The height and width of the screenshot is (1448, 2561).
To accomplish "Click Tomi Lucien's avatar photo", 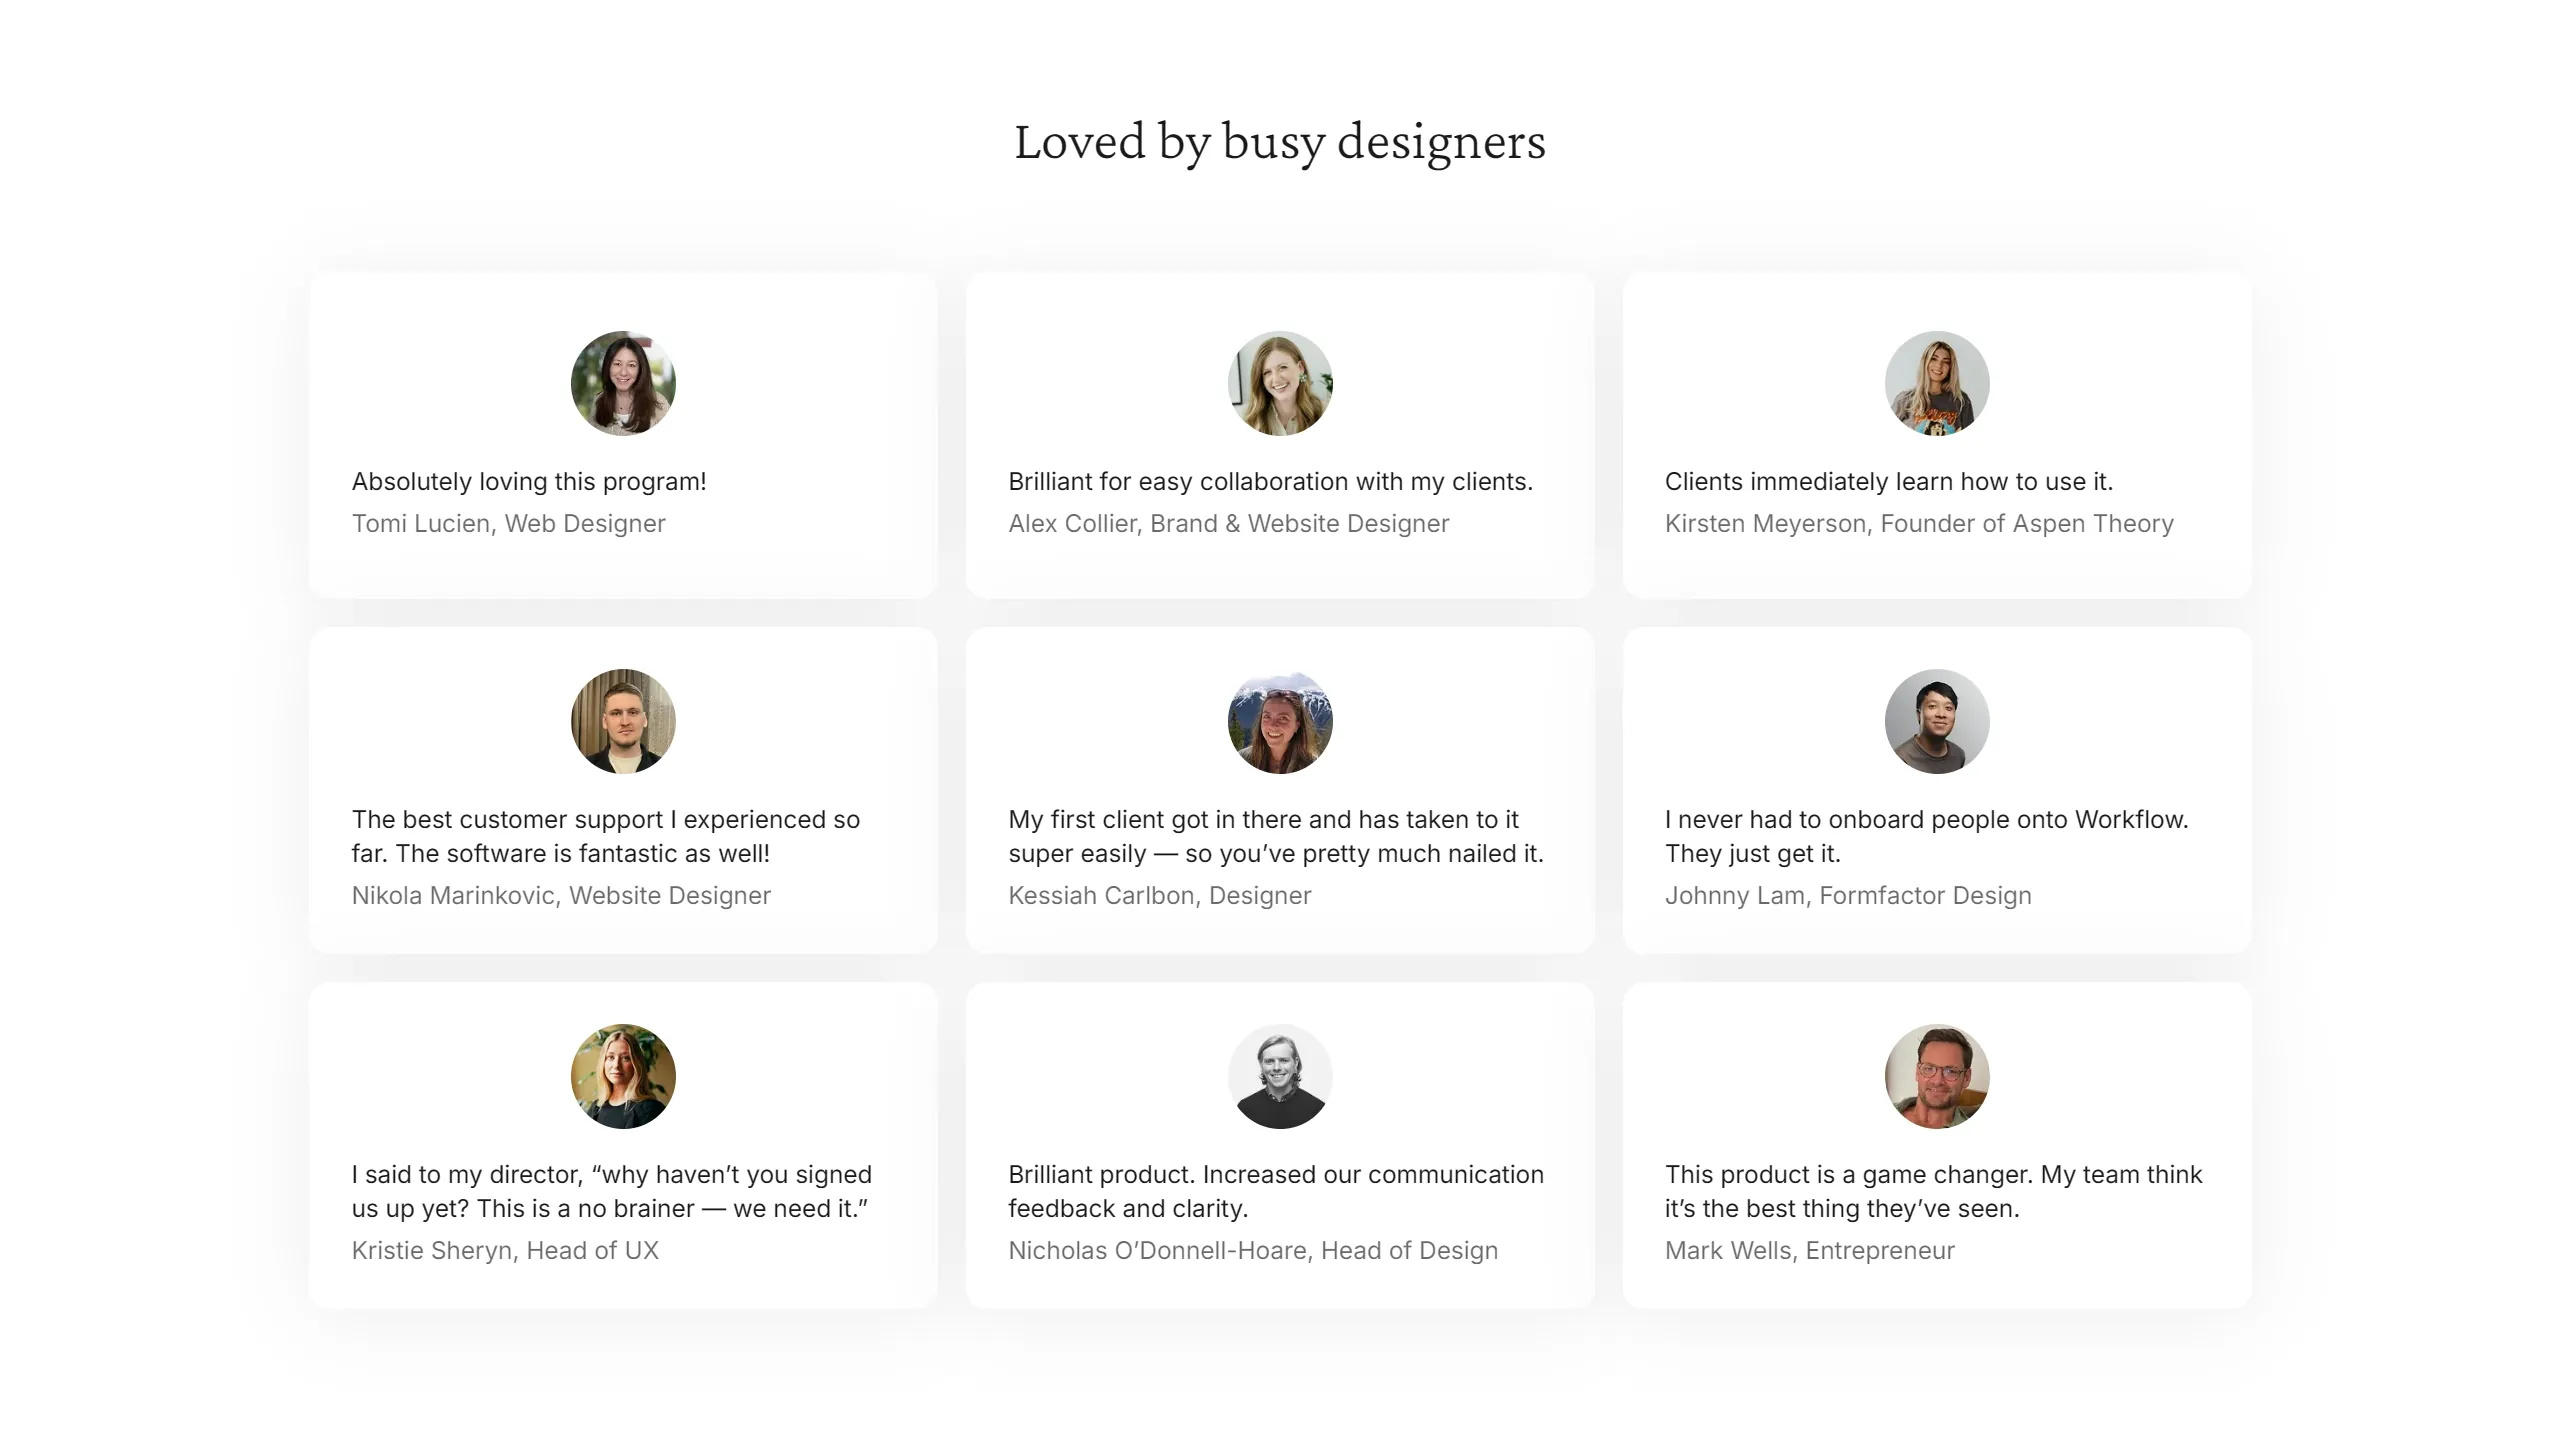I will coord(622,384).
